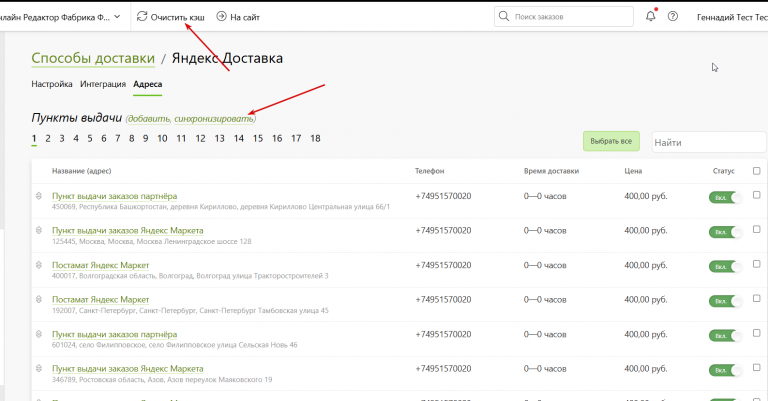Viewport: 768px width, 401px height.
Task: Click drag handle of Ленинградское шоссе 128 row
Action: point(39,230)
